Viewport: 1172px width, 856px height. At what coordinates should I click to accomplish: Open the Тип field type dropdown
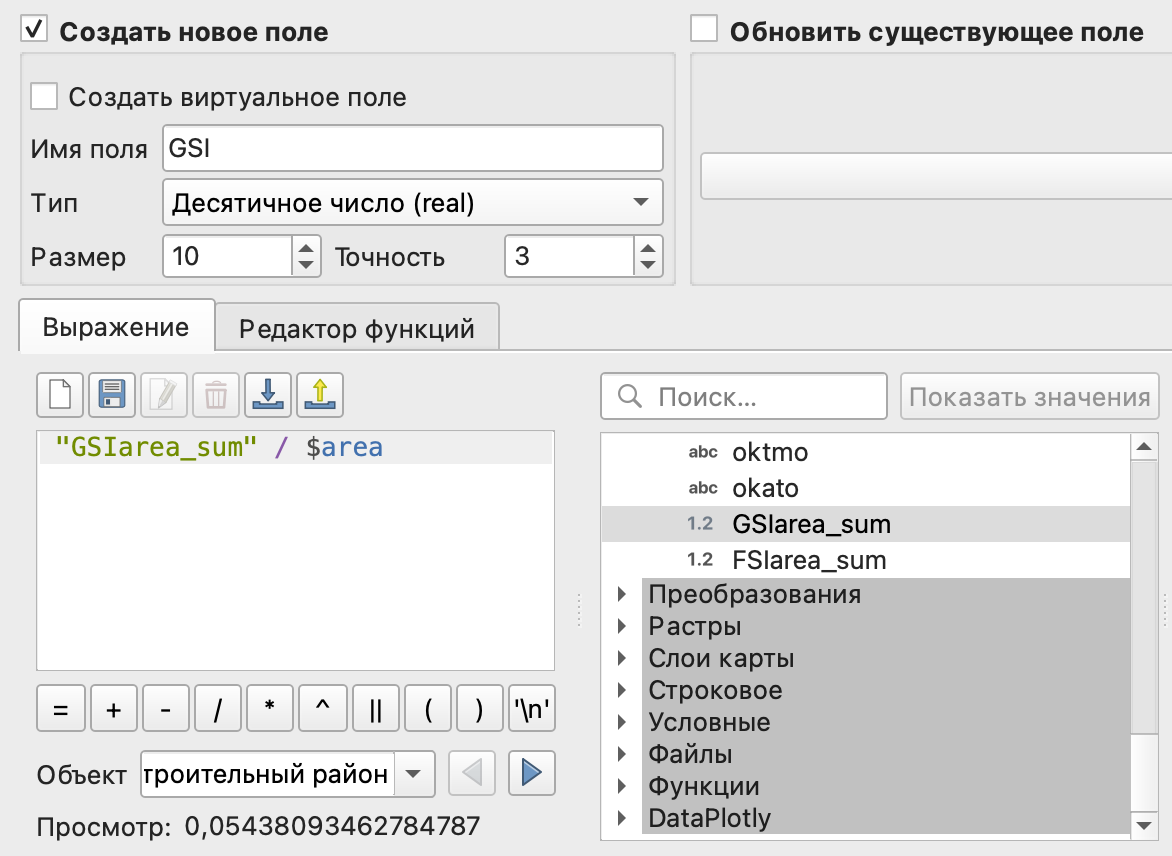[x=412, y=203]
